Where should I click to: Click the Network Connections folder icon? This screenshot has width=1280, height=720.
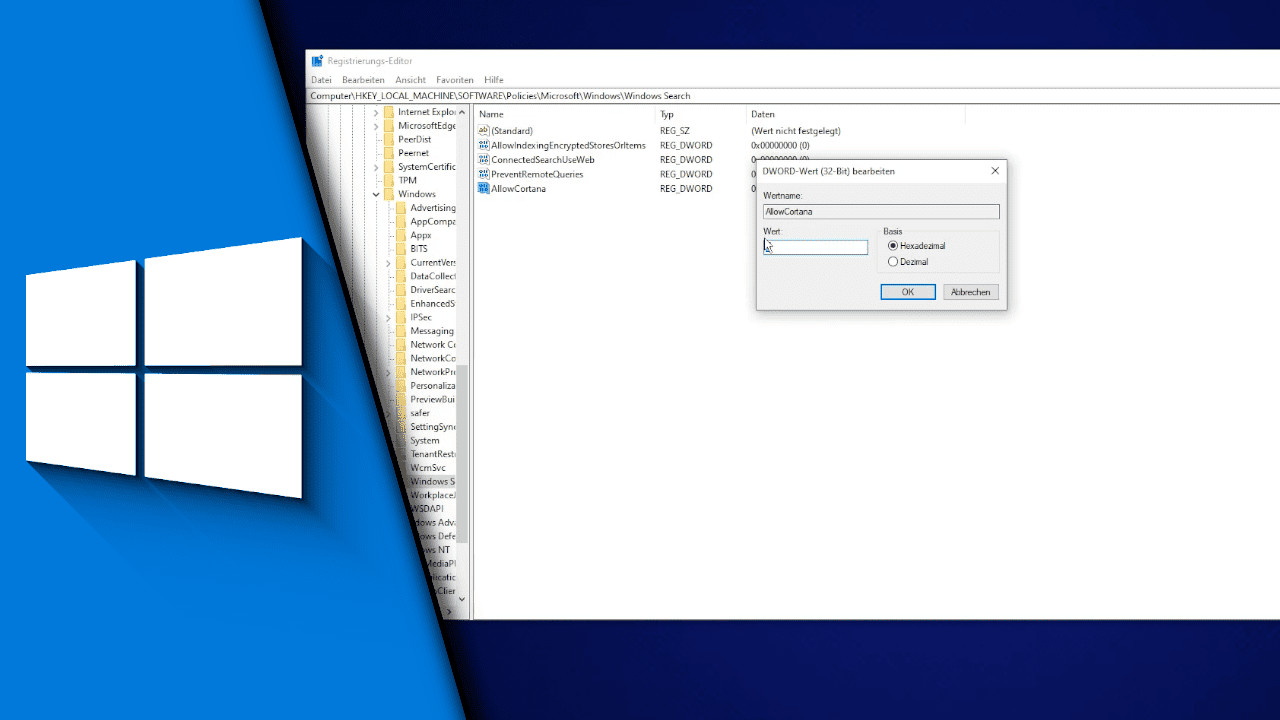click(x=401, y=345)
